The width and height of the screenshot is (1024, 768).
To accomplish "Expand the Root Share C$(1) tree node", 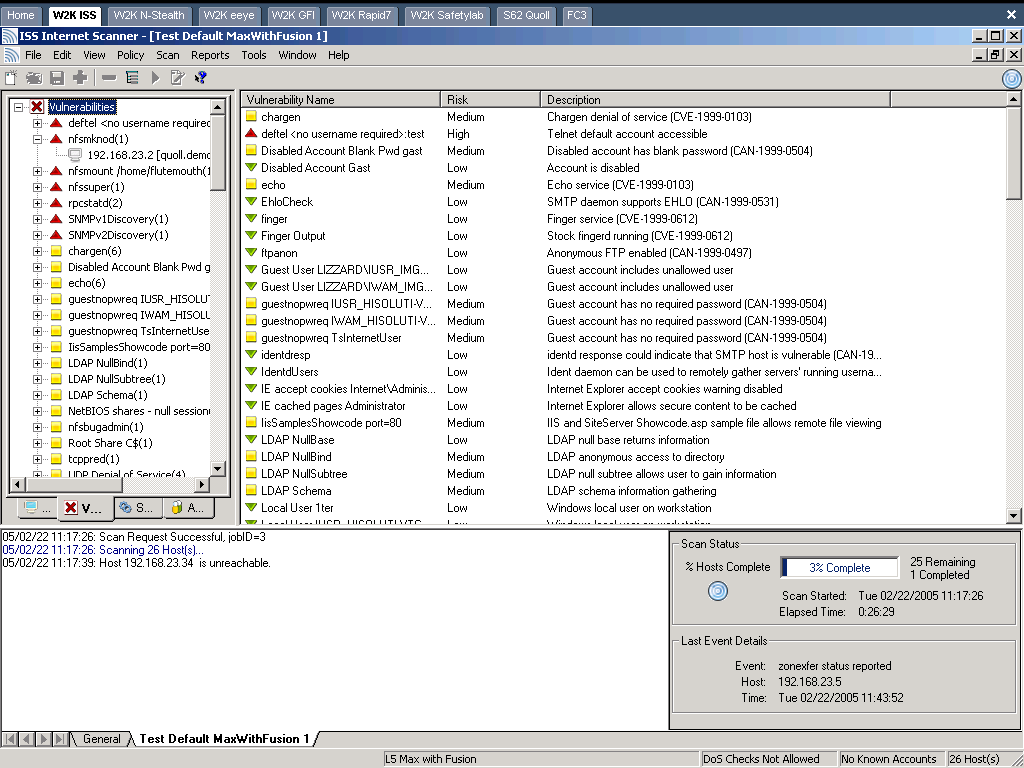I will click(37, 443).
